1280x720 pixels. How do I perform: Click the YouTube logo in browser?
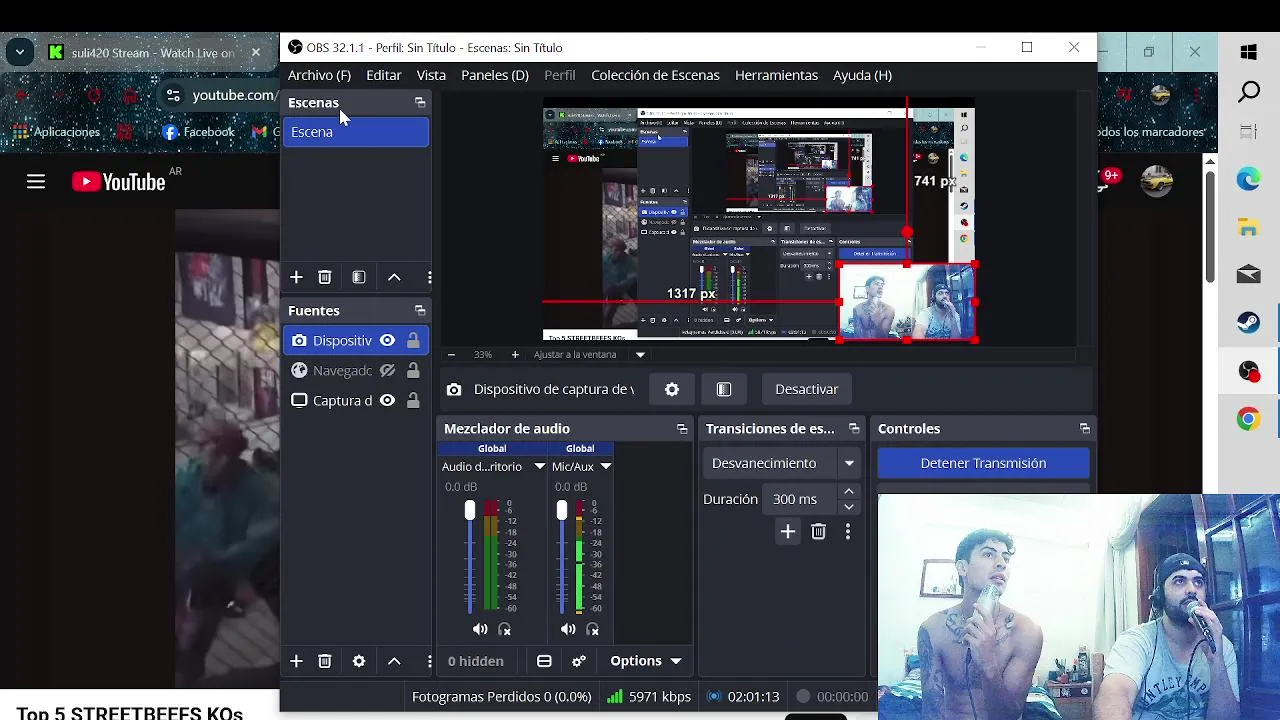(x=119, y=182)
